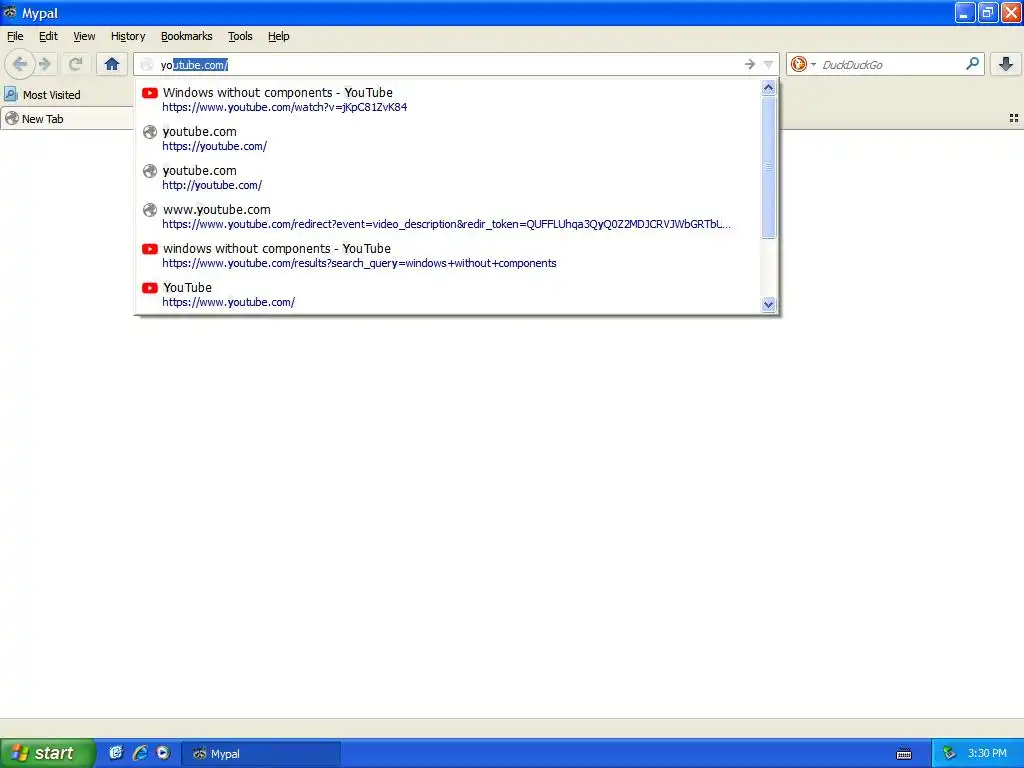Launch Windows Media Player from quick launch
Image resolution: width=1024 pixels, height=768 pixels.
click(163, 753)
